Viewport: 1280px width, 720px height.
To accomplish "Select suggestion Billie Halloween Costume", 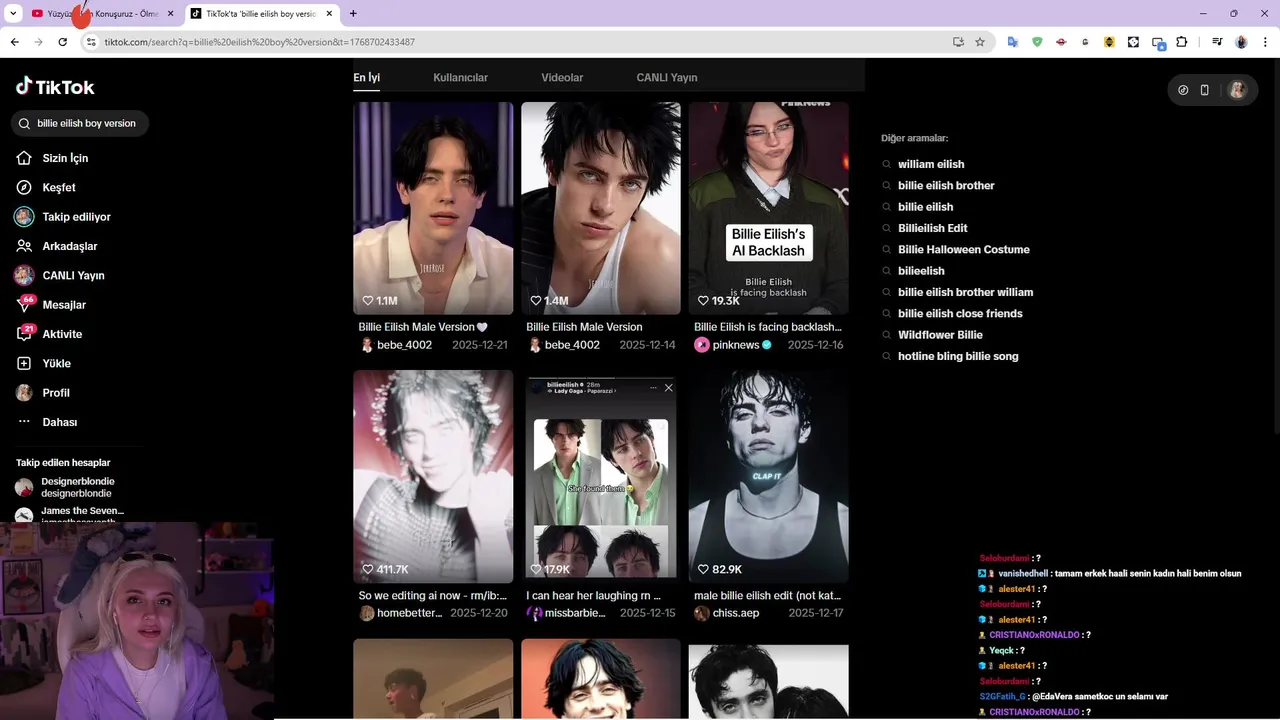I will pyautogui.click(x=963, y=249).
